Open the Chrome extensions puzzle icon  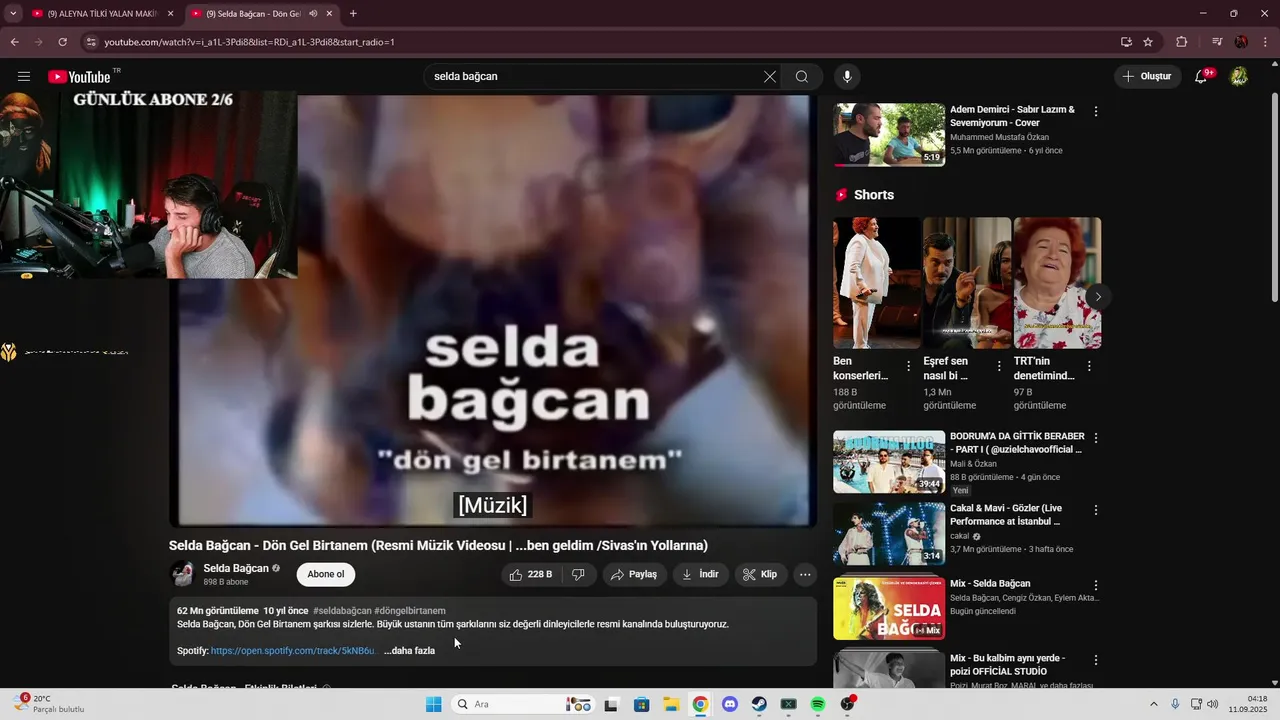[1181, 42]
